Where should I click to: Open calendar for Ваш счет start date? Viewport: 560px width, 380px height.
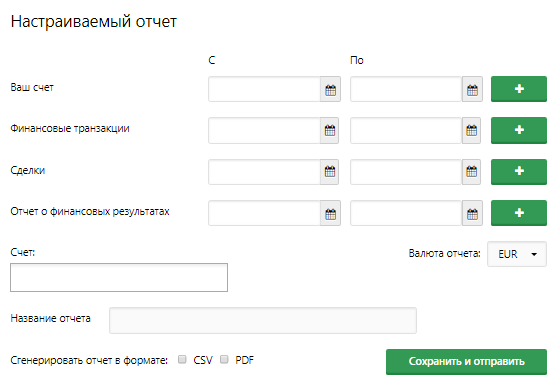click(x=330, y=89)
